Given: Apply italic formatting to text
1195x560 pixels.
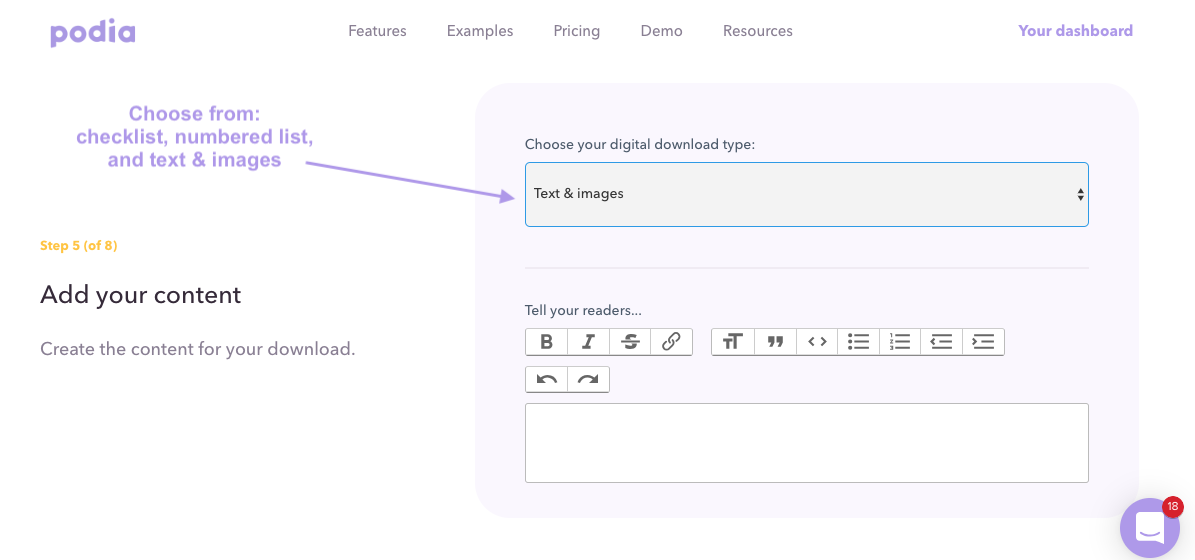Looking at the screenshot, I should (x=588, y=342).
